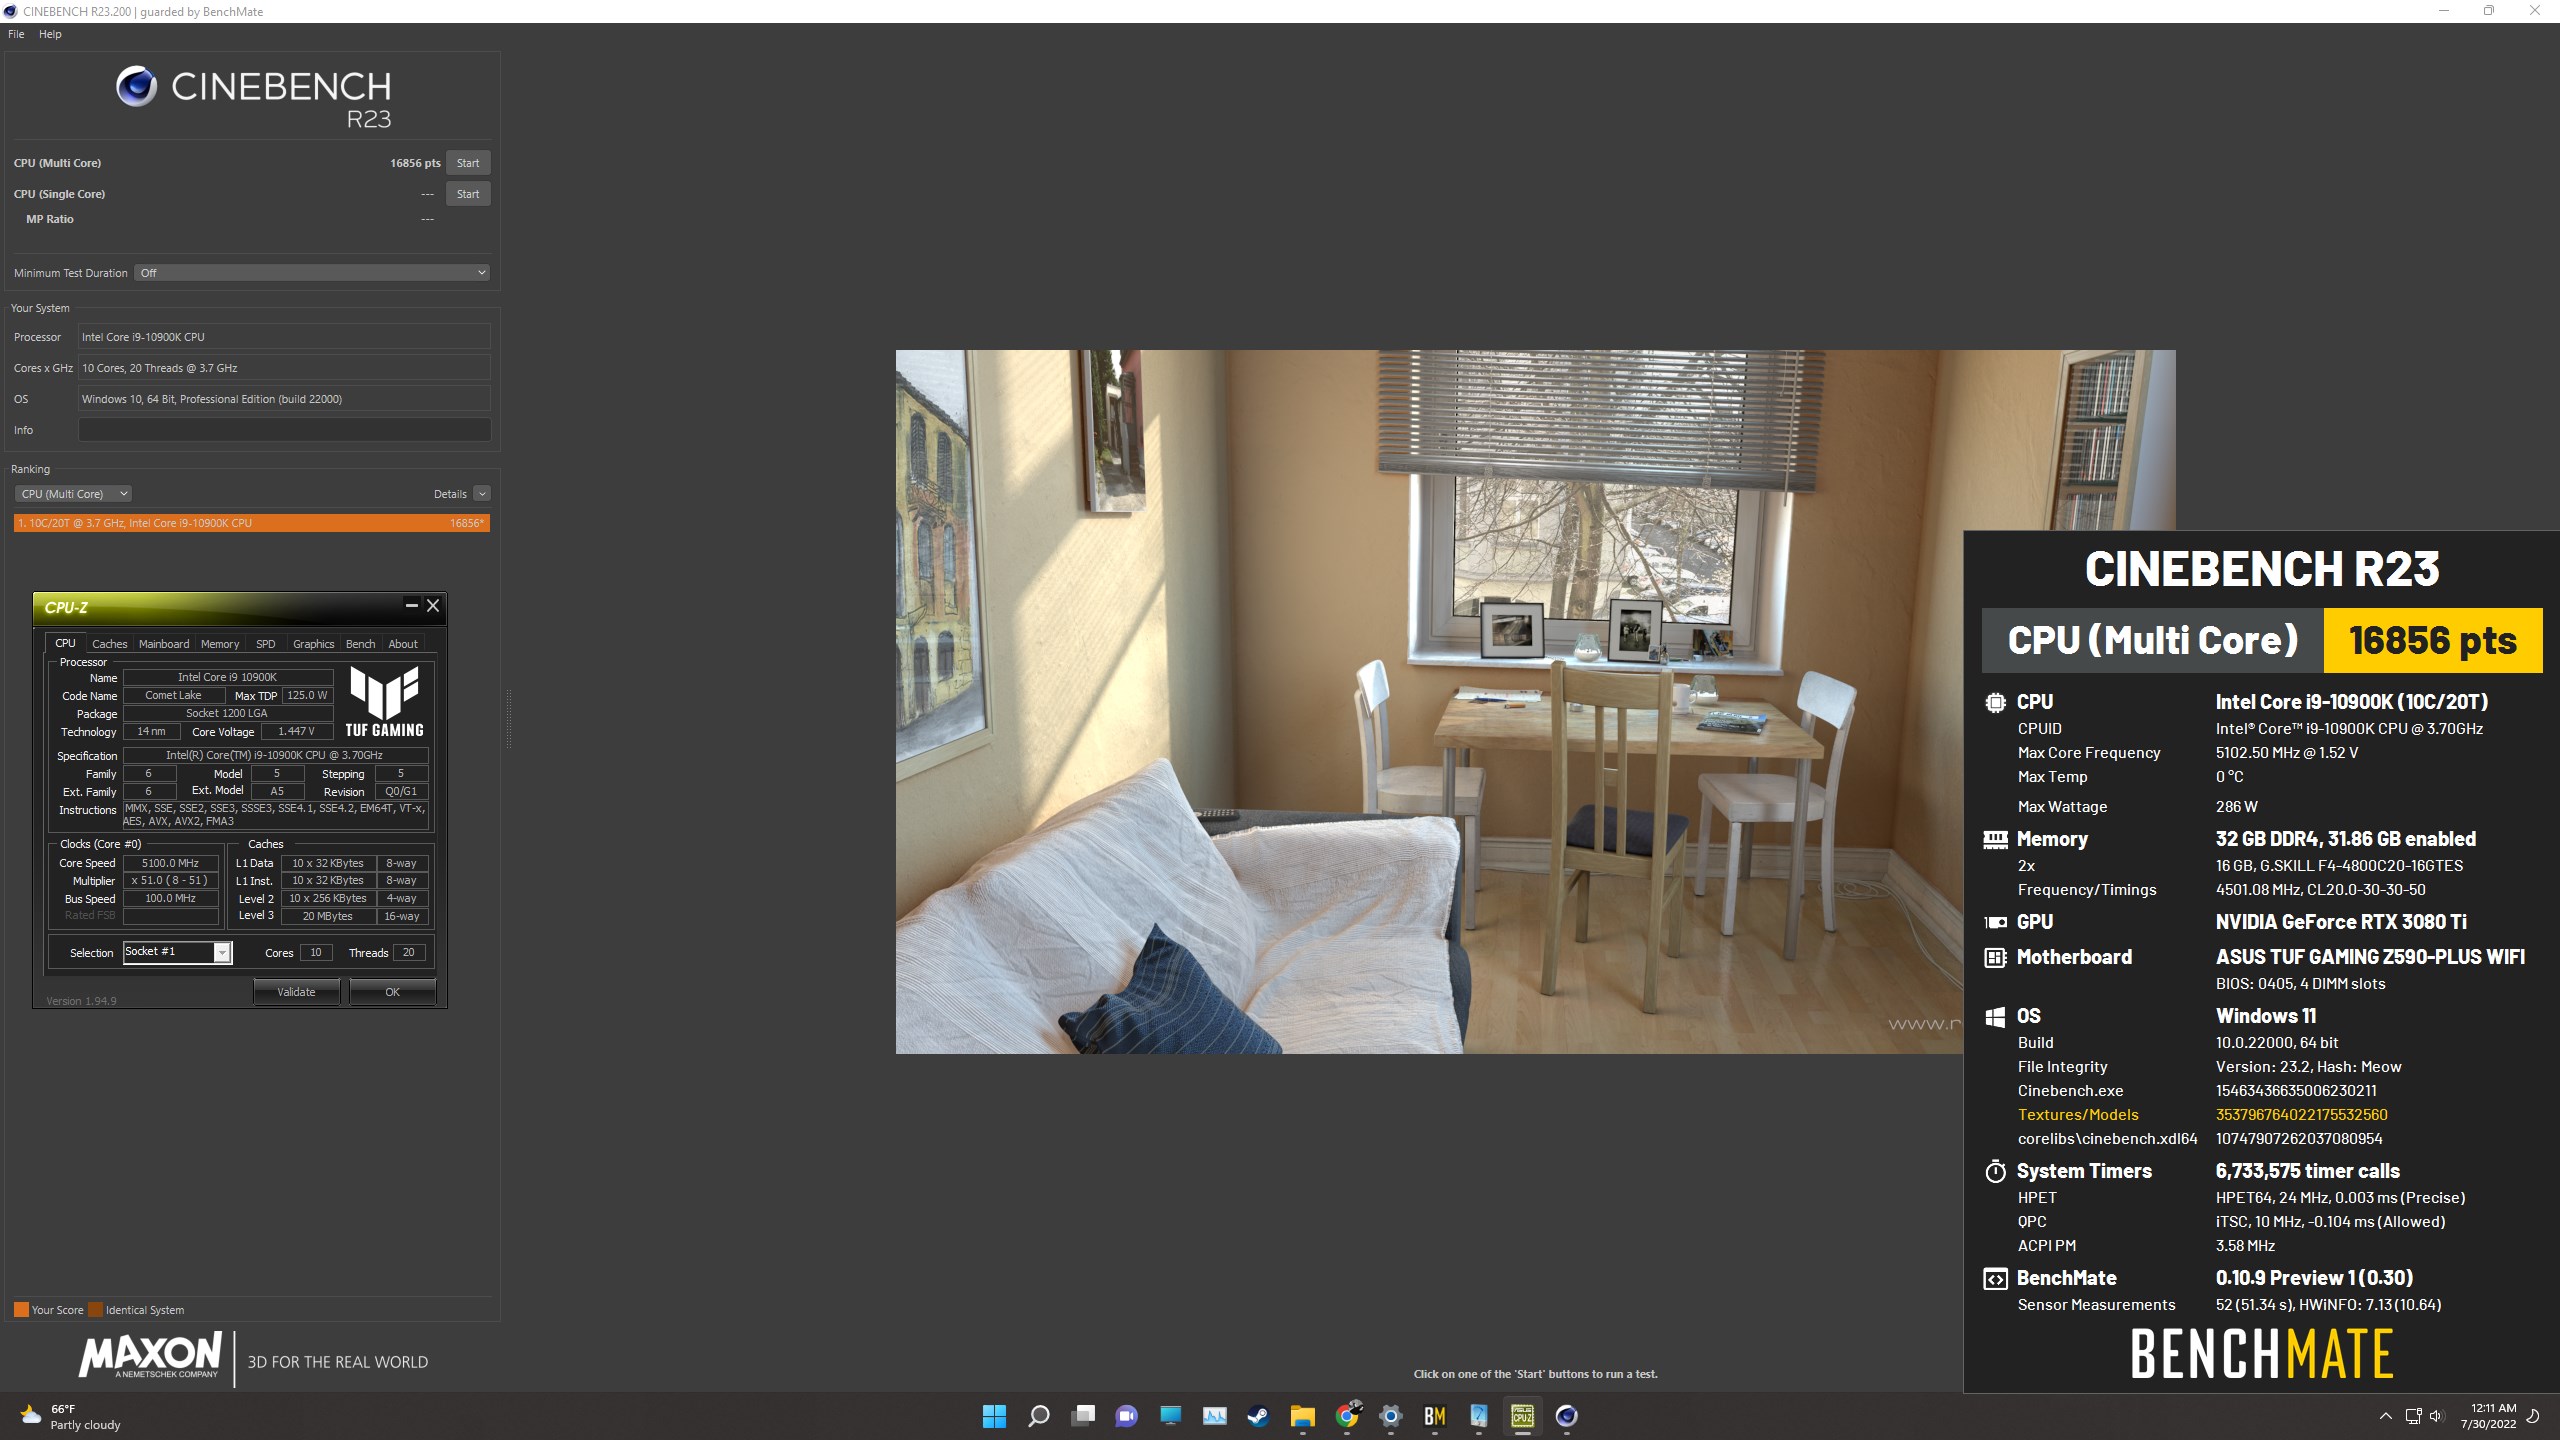Open Task View on the taskbar
This screenshot has height=1440, width=2560.
1082,1416
